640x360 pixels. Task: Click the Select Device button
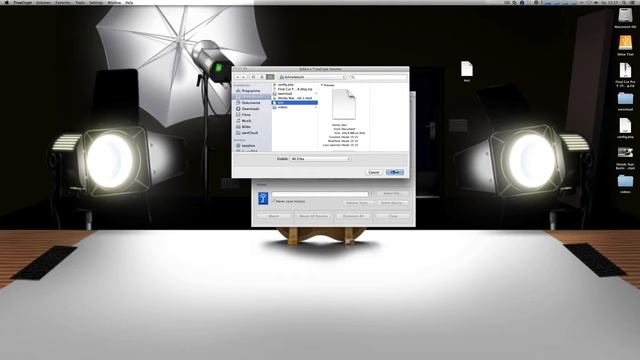pos(392,203)
